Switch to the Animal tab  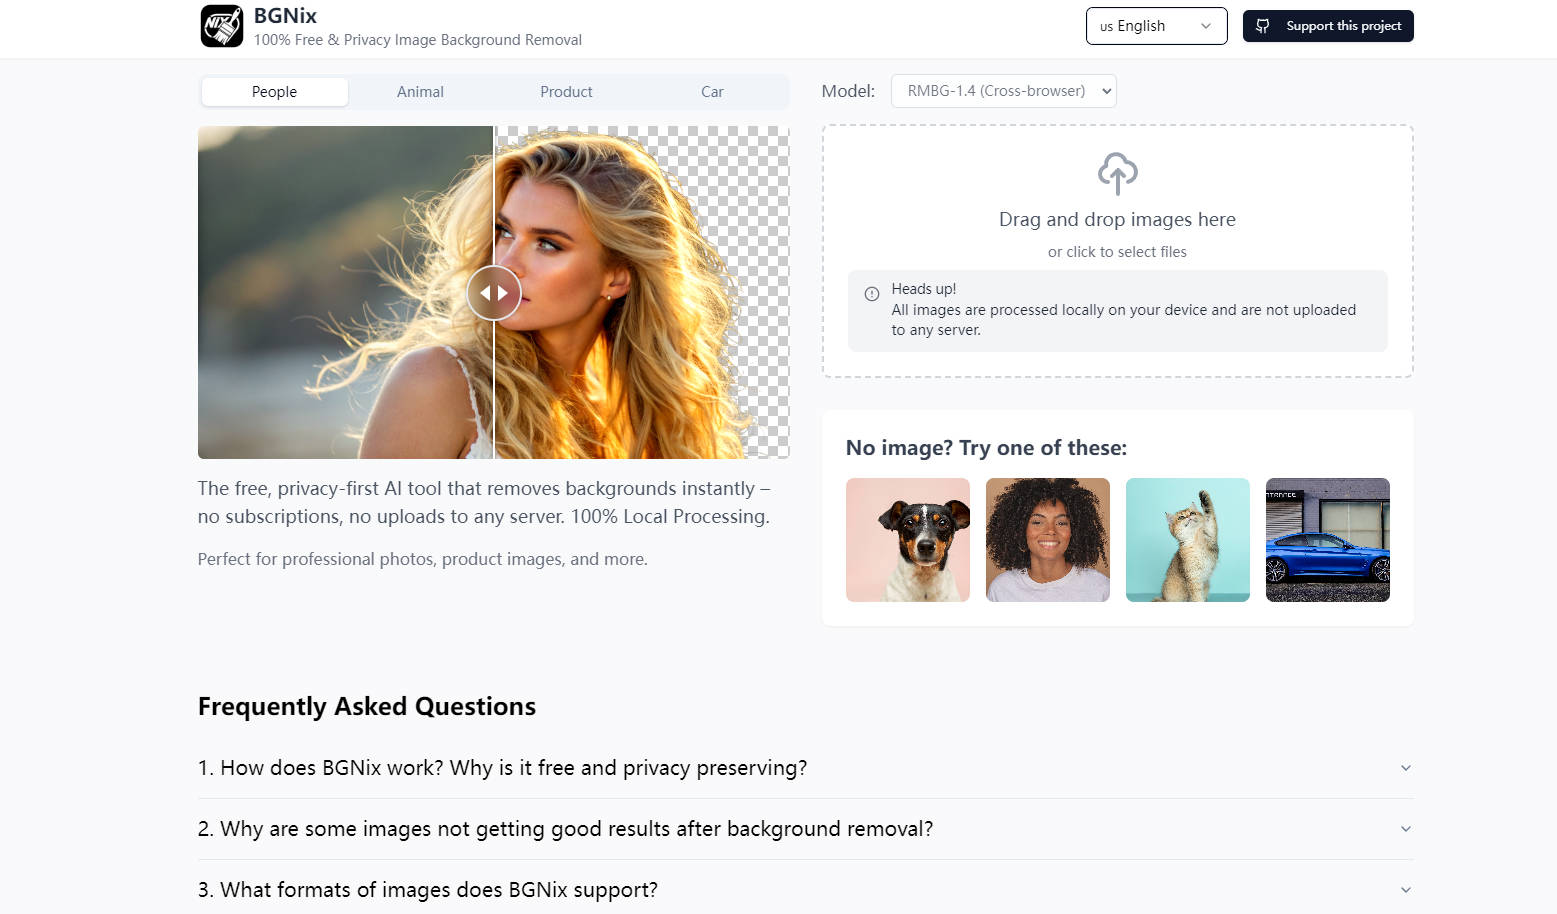(420, 92)
